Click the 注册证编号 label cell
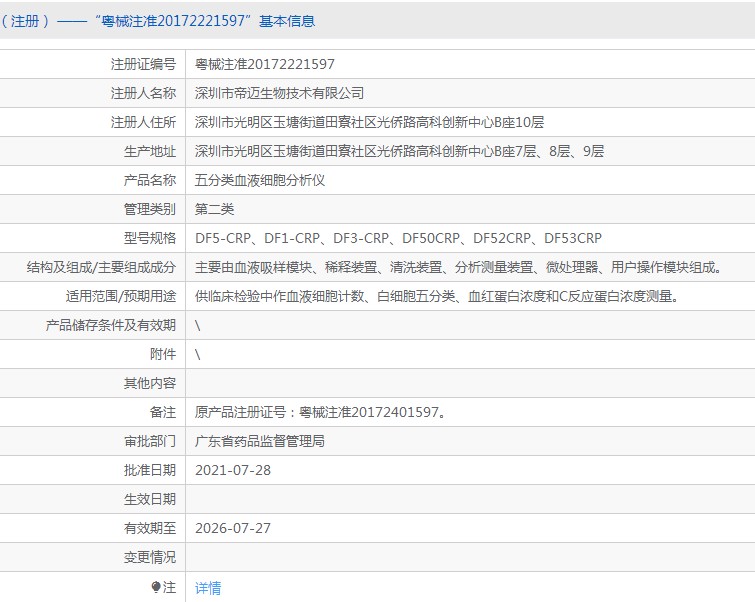755x602 pixels. pyautogui.click(x=143, y=64)
